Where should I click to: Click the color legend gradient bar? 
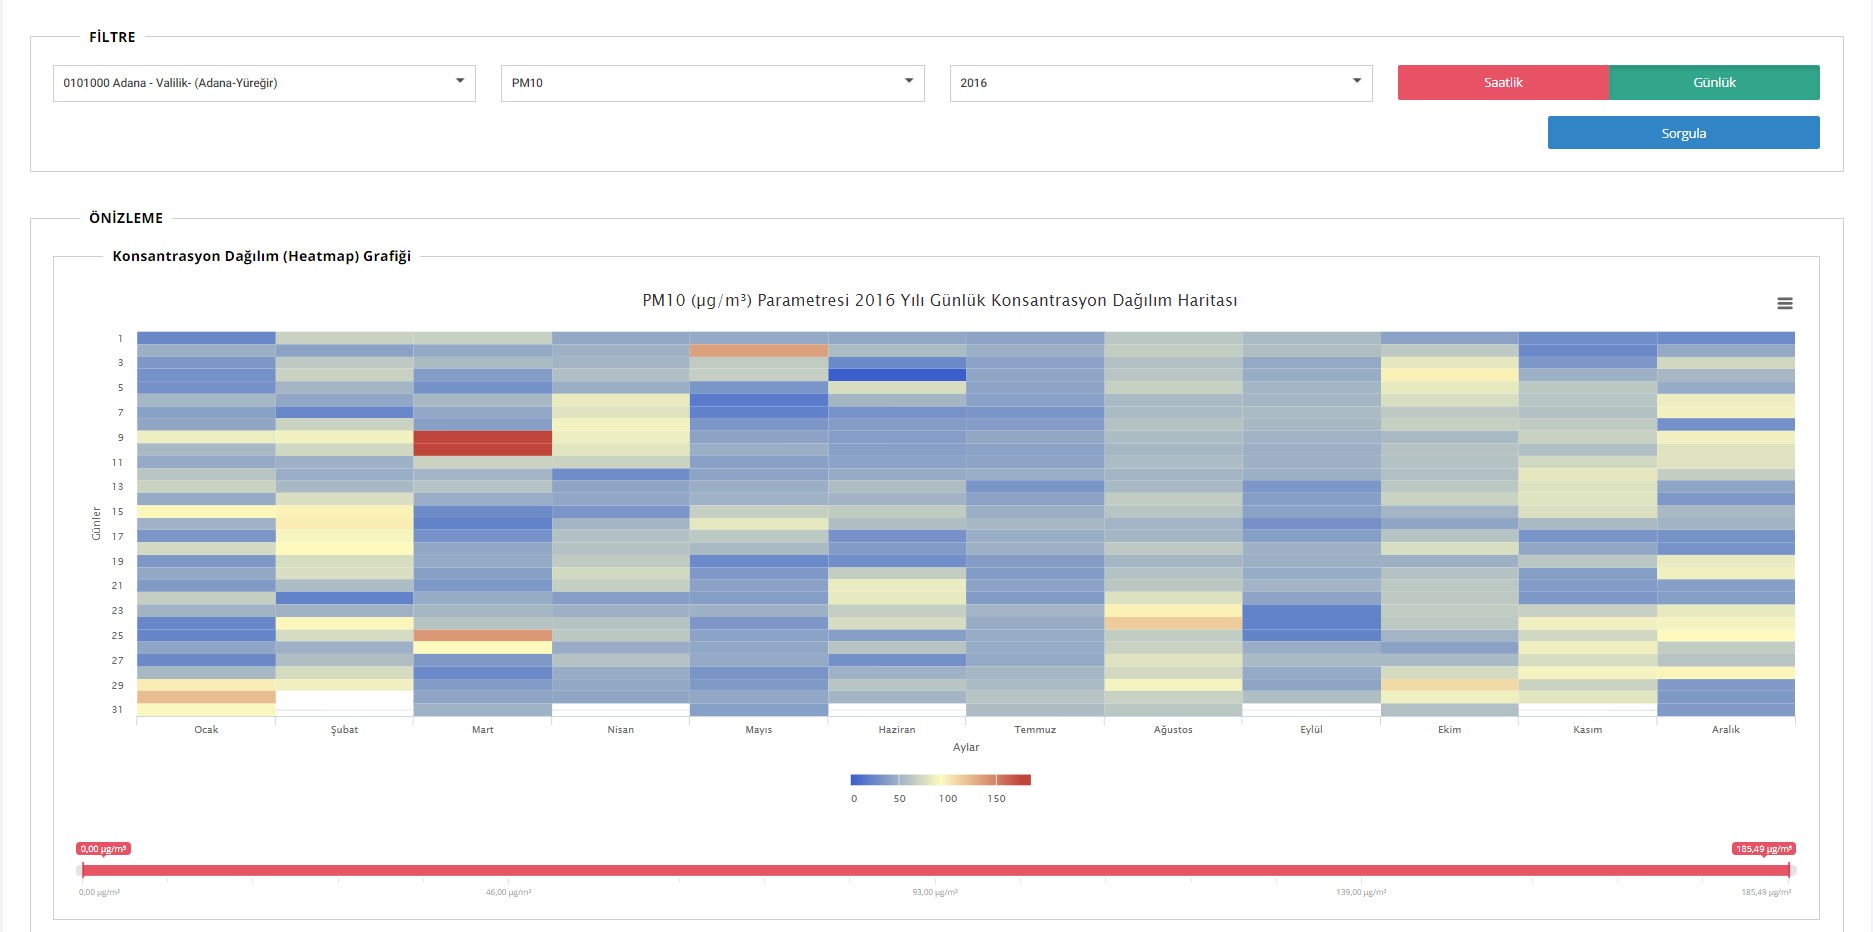click(x=940, y=780)
